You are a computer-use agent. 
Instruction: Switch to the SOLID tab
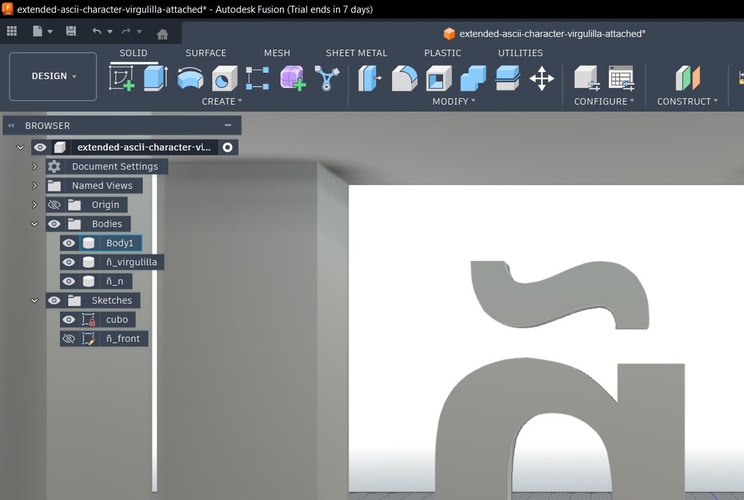coord(133,53)
